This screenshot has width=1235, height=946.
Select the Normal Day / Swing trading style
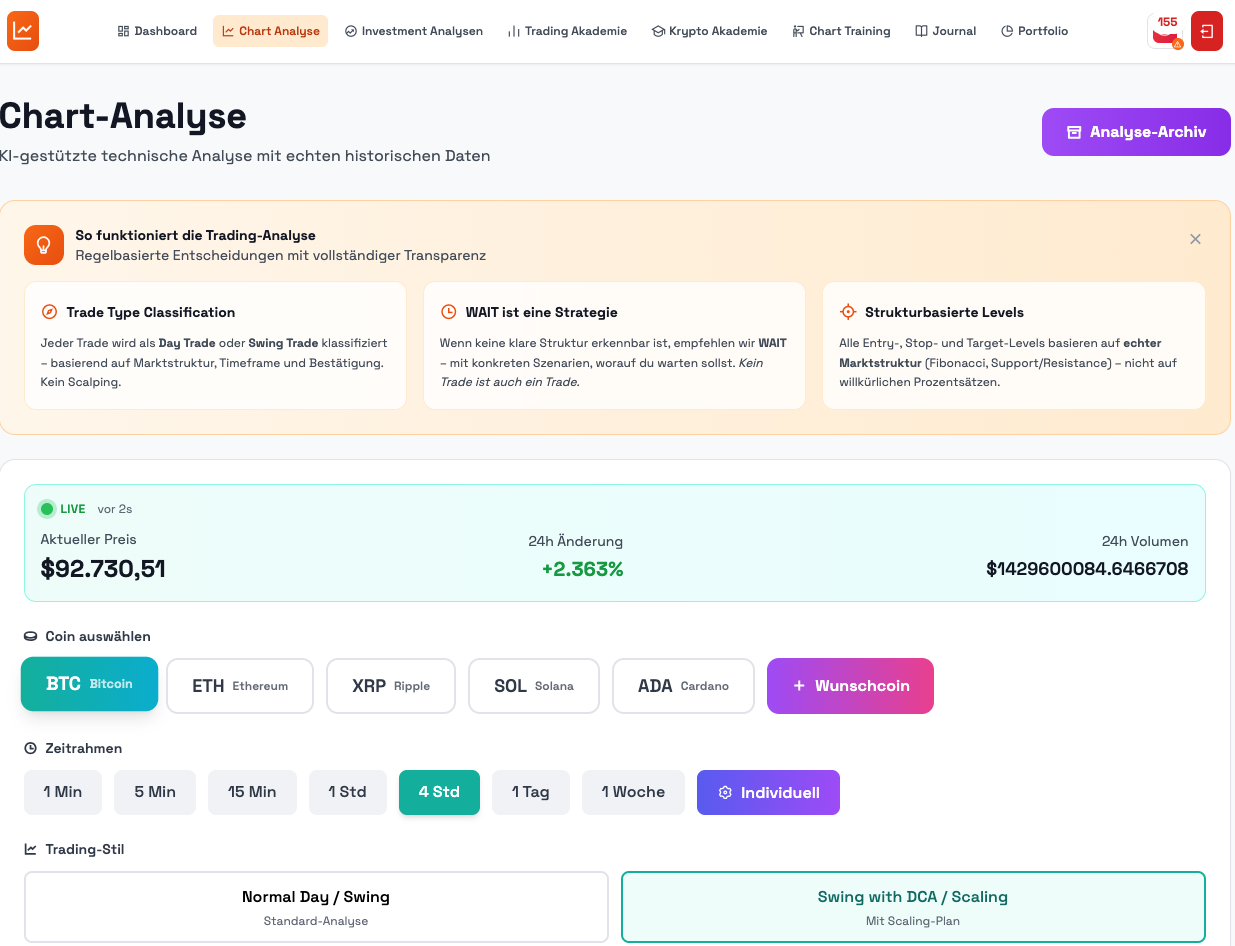pyautogui.click(x=316, y=907)
